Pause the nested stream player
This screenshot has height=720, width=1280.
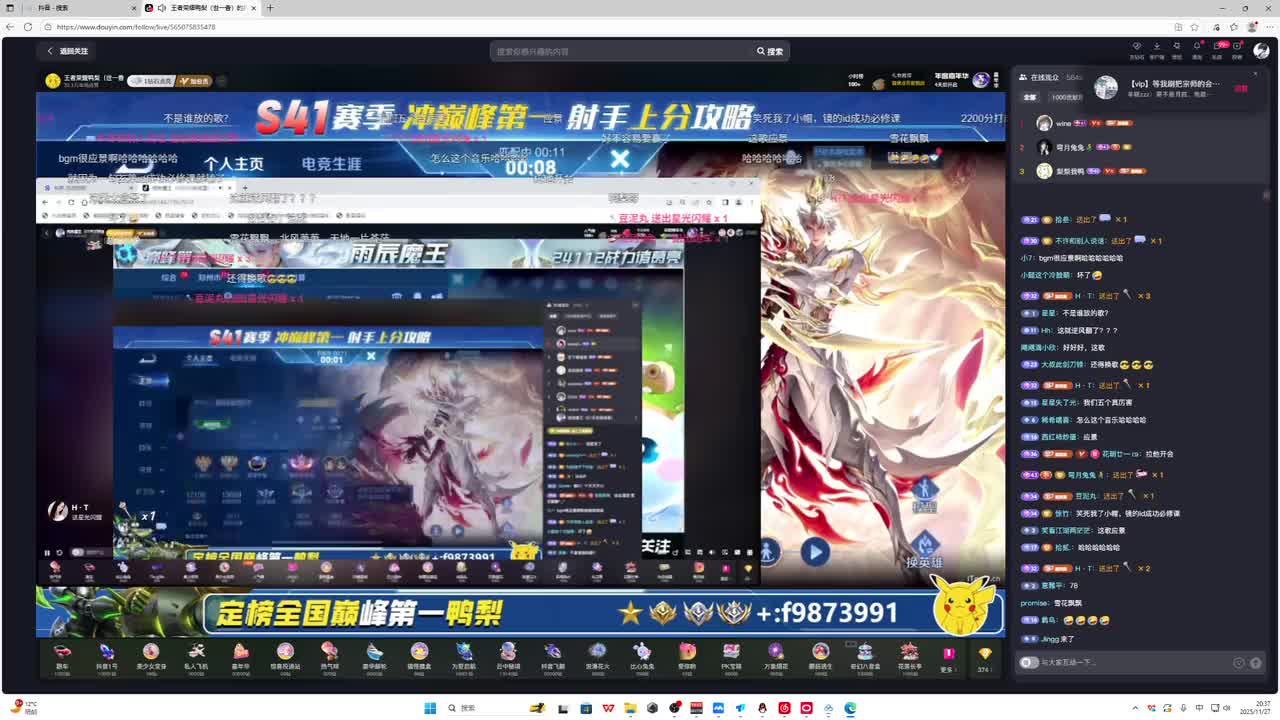pyautogui.click(x=46, y=552)
